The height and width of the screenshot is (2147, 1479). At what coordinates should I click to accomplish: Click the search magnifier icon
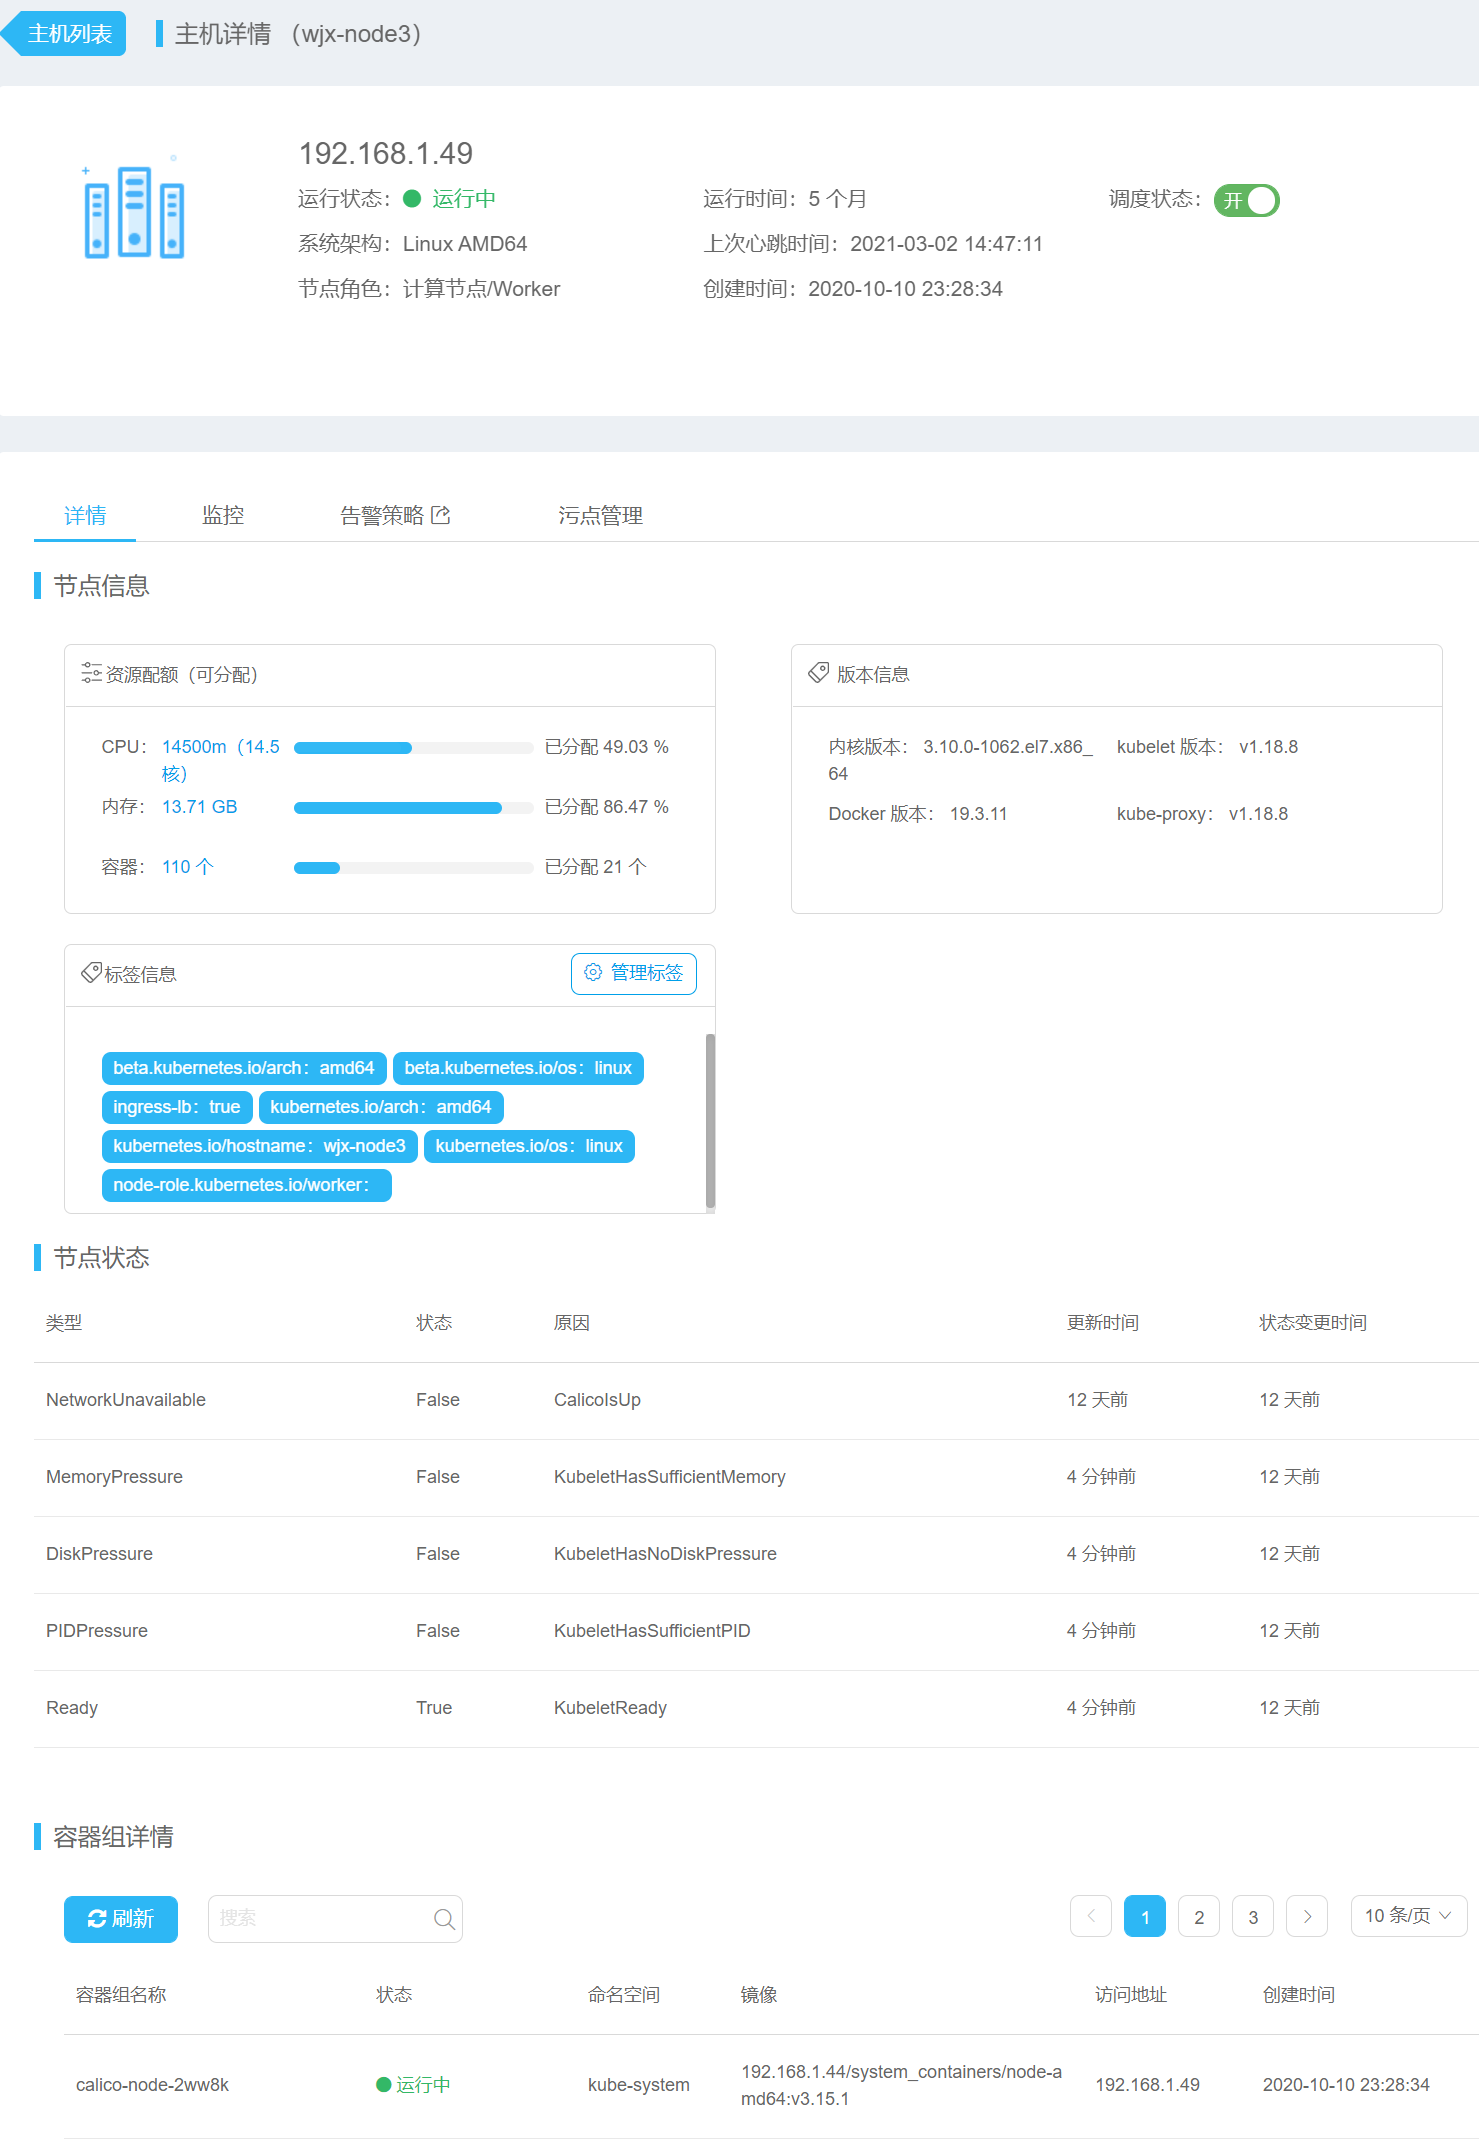(444, 1919)
